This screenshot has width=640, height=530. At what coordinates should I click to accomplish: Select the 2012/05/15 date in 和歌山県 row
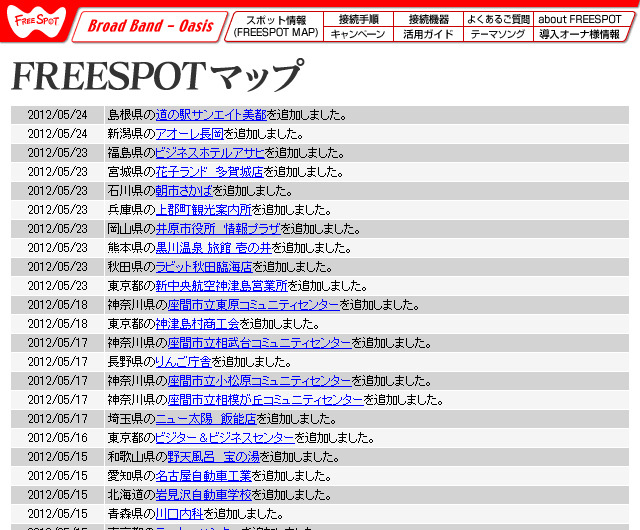58,457
